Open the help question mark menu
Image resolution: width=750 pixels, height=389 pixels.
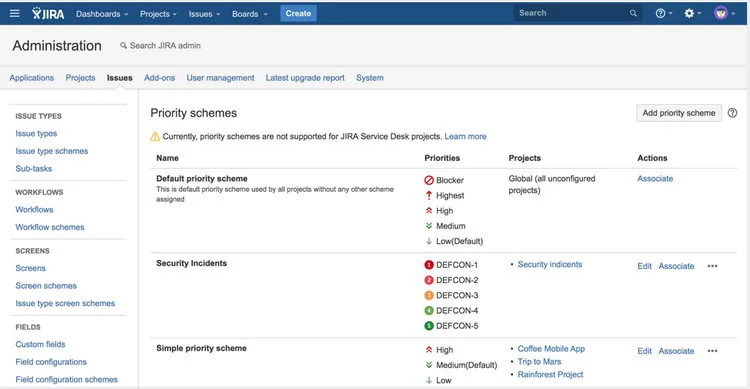tap(663, 13)
